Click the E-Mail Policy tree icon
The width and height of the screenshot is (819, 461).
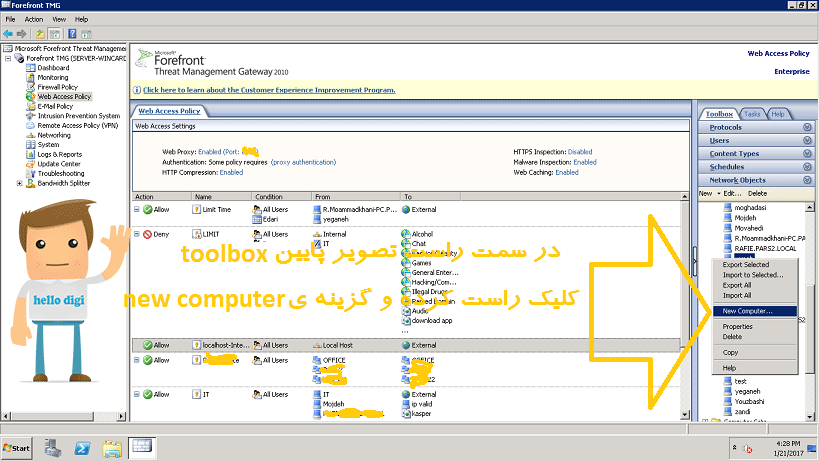pyautogui.click(x=31, y=107)
